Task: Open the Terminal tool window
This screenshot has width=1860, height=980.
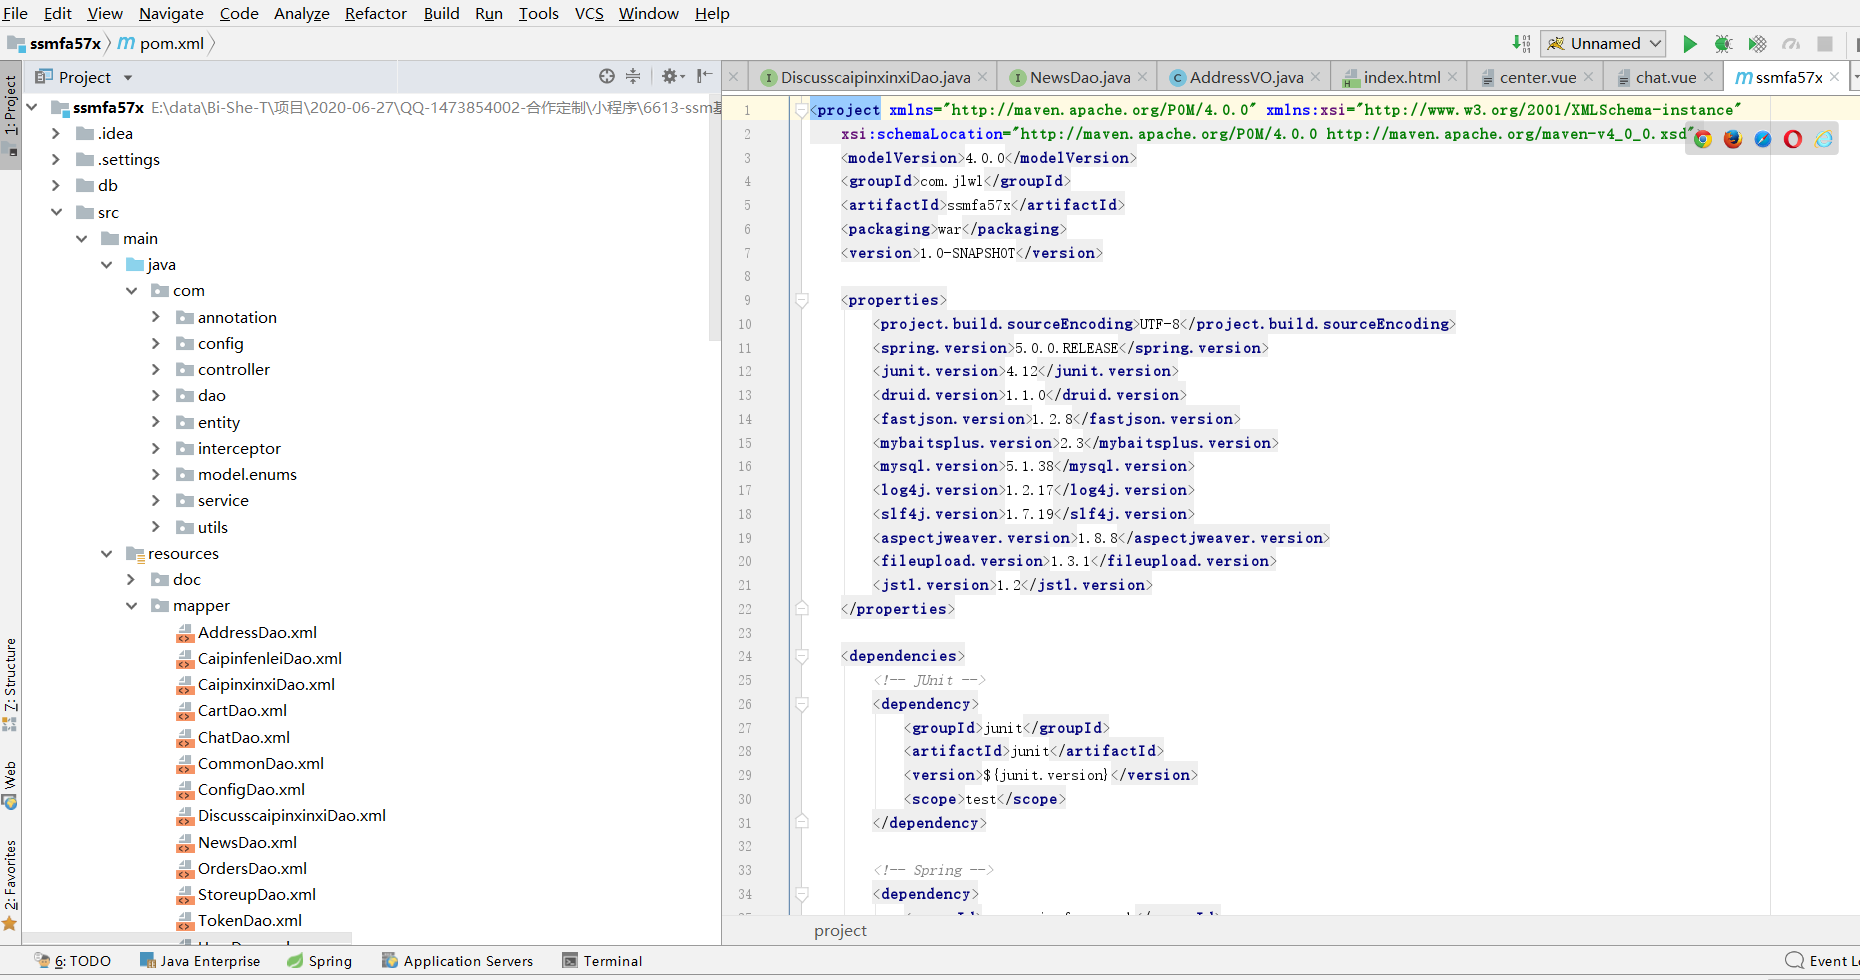Action: pos(603,961)
